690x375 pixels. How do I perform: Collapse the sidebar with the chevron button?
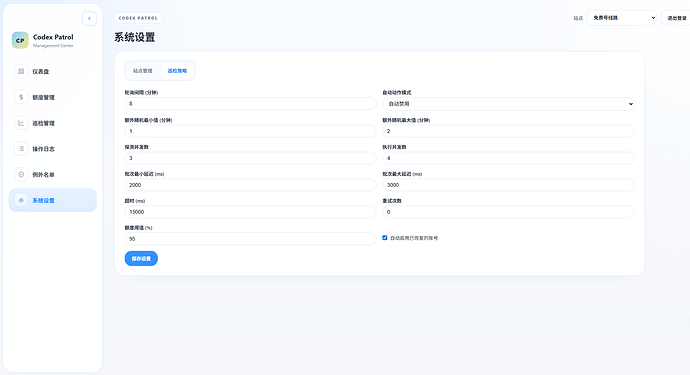coord(89,18)
